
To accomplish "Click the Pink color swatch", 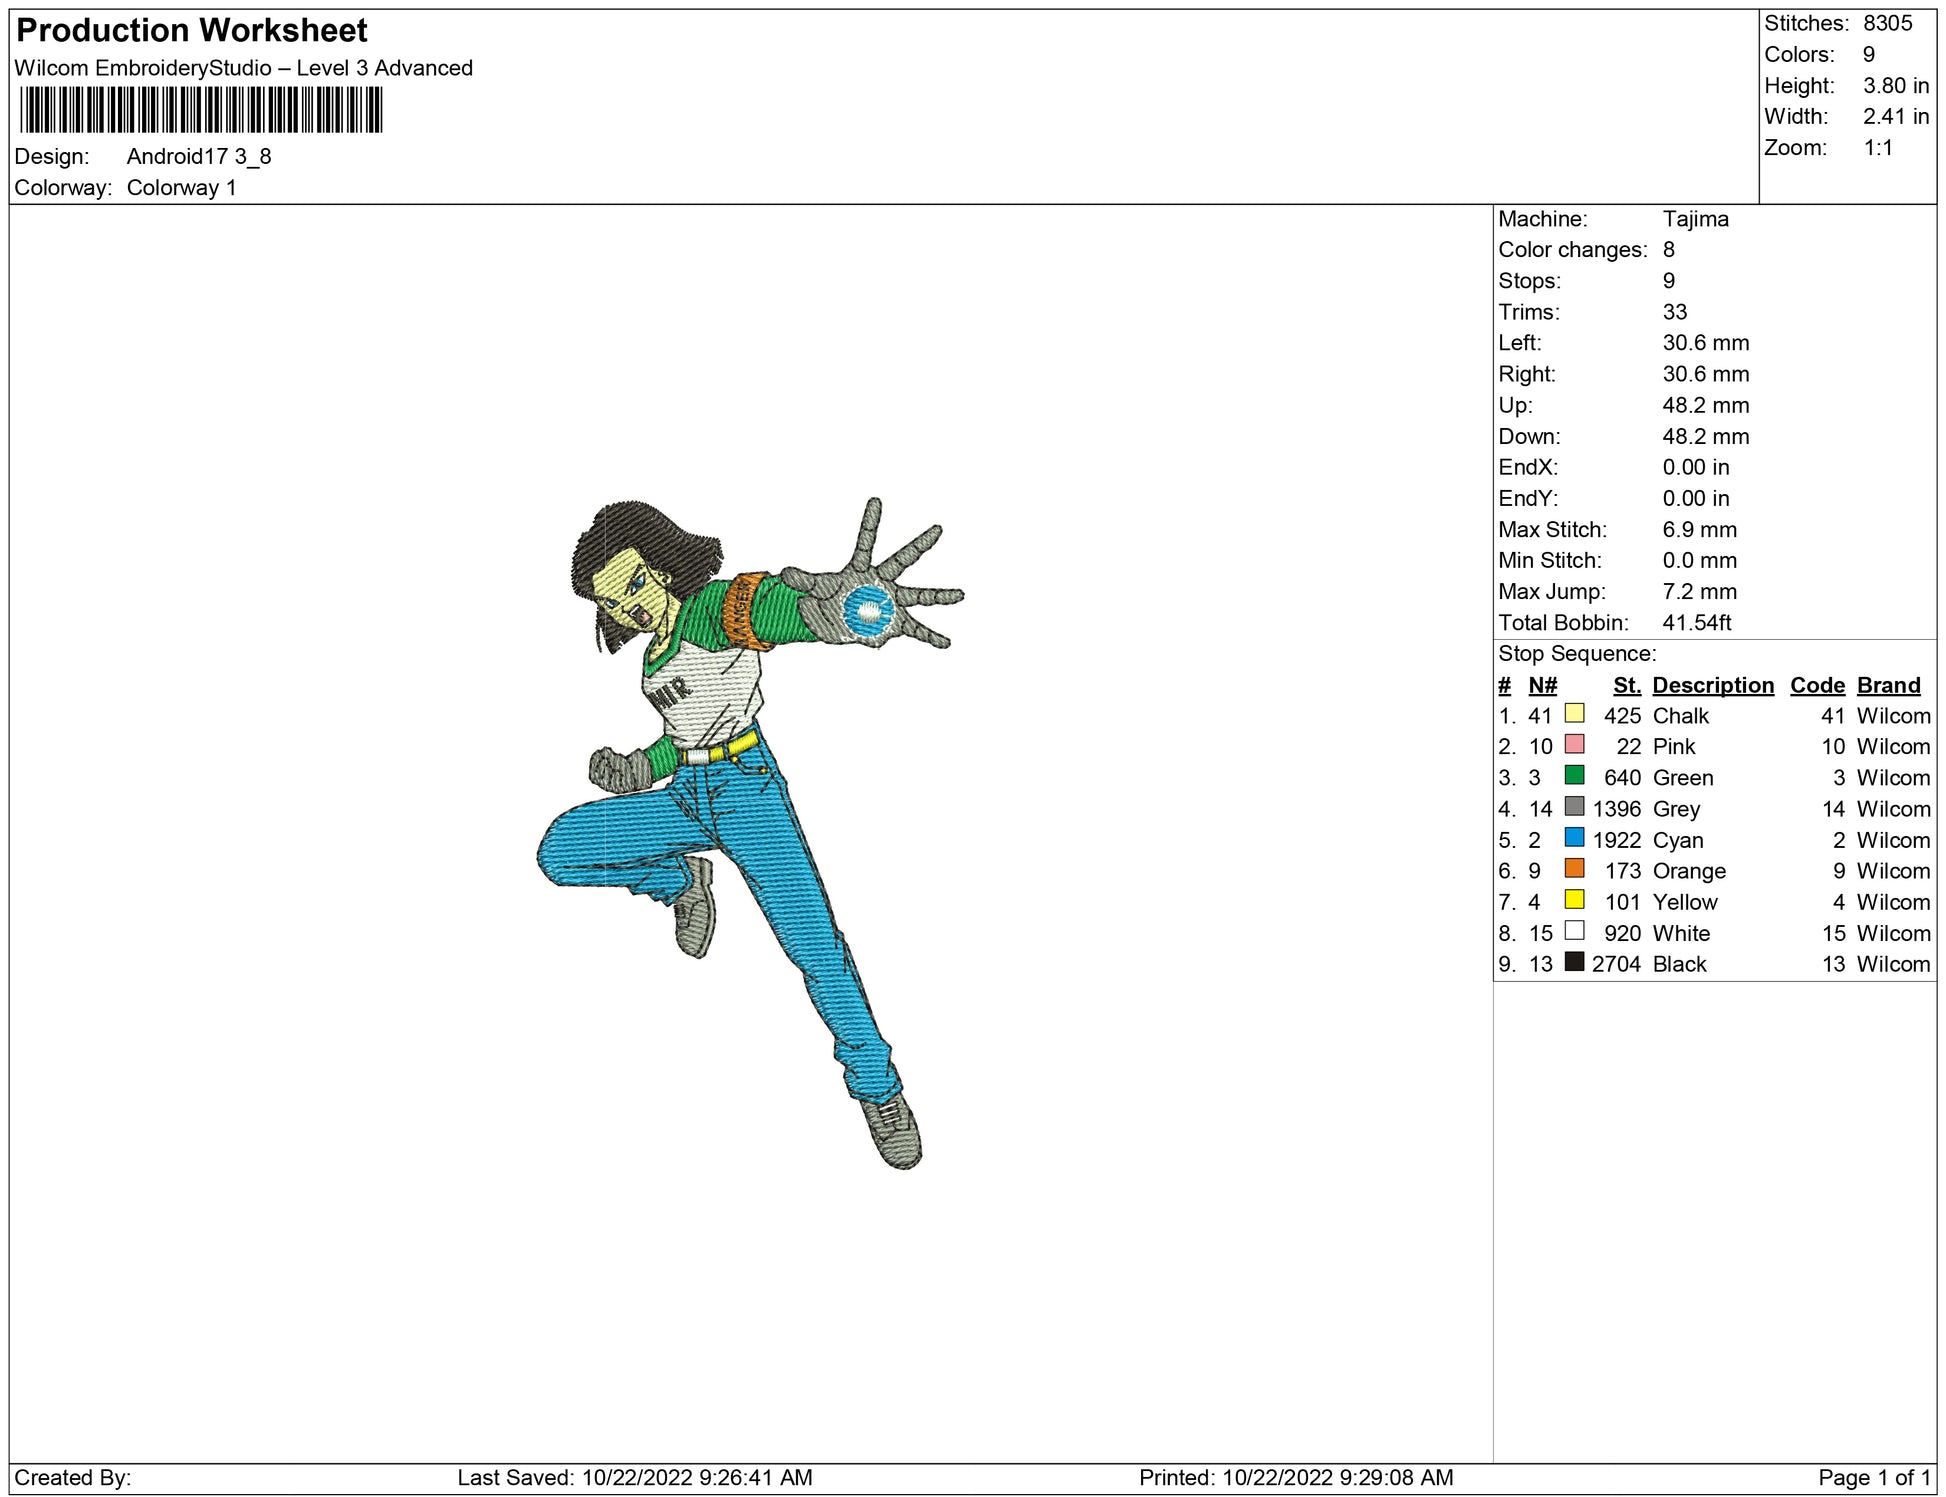I will [x=1574, y=745].
